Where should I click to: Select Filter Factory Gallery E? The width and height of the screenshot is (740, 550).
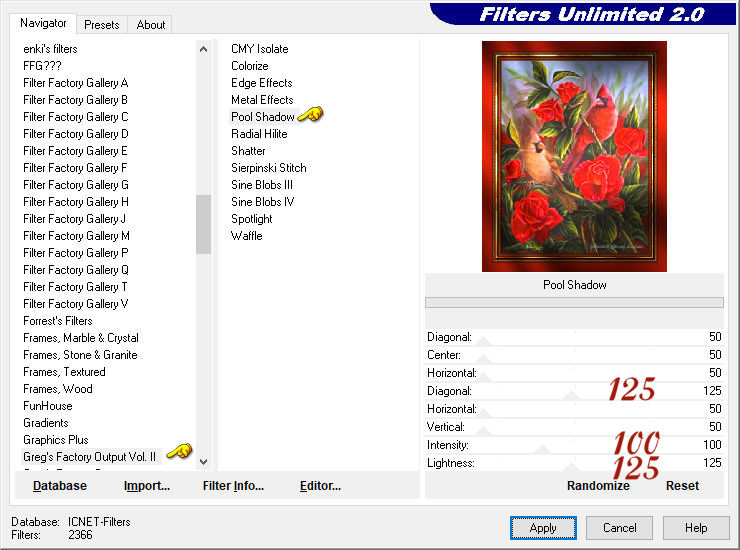(76, 151)
